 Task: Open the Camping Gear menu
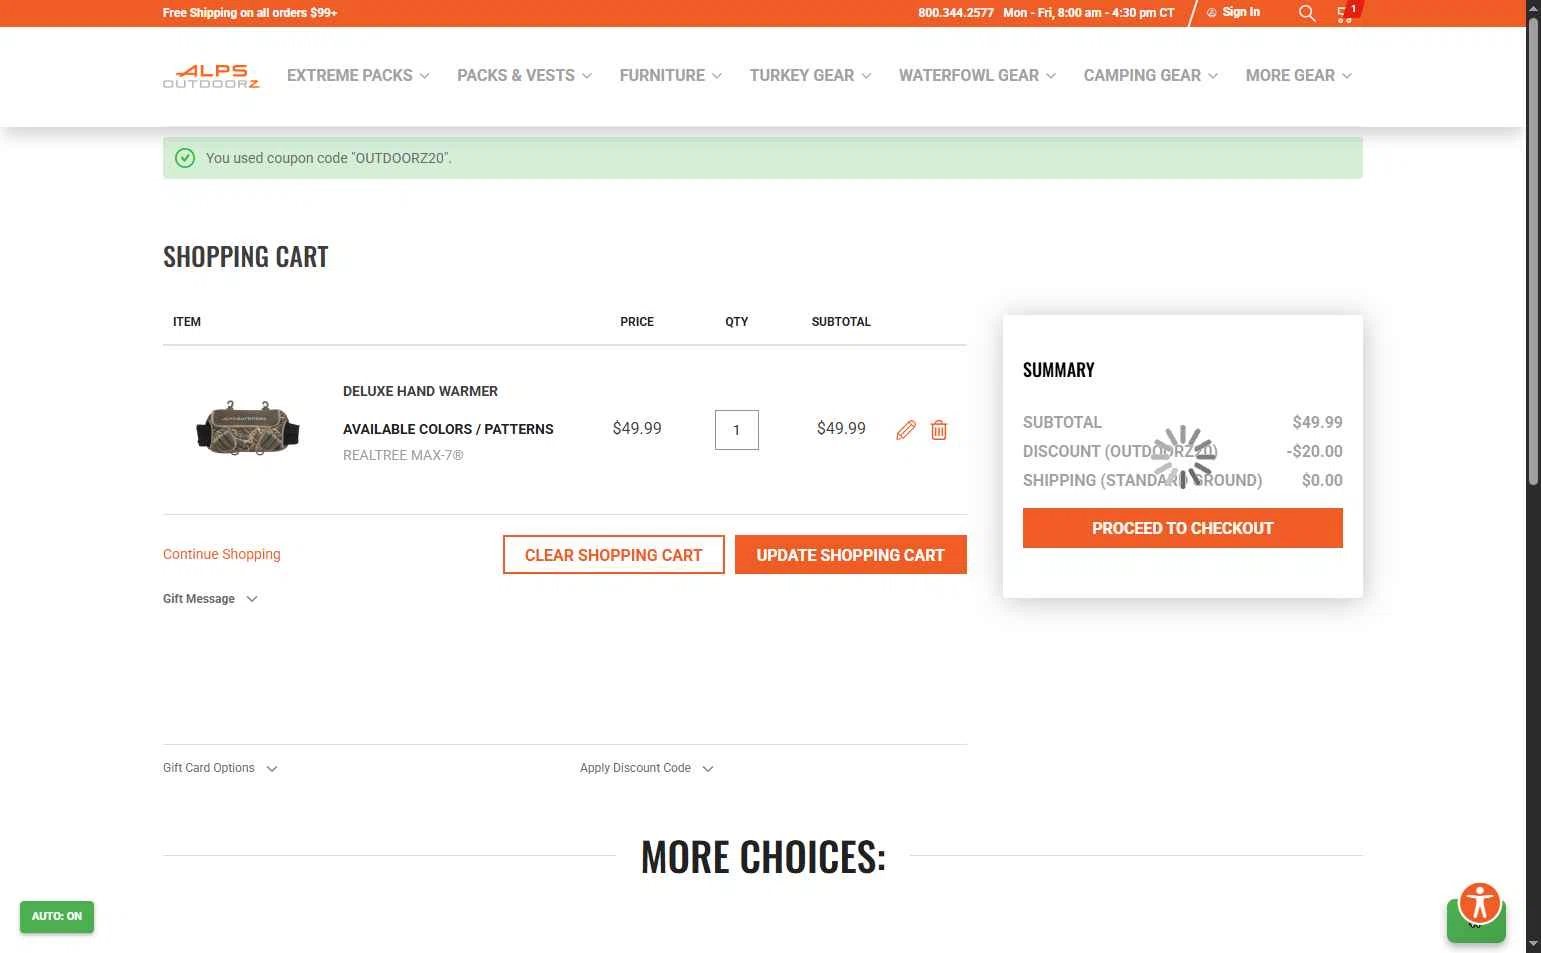point(1150,75)
